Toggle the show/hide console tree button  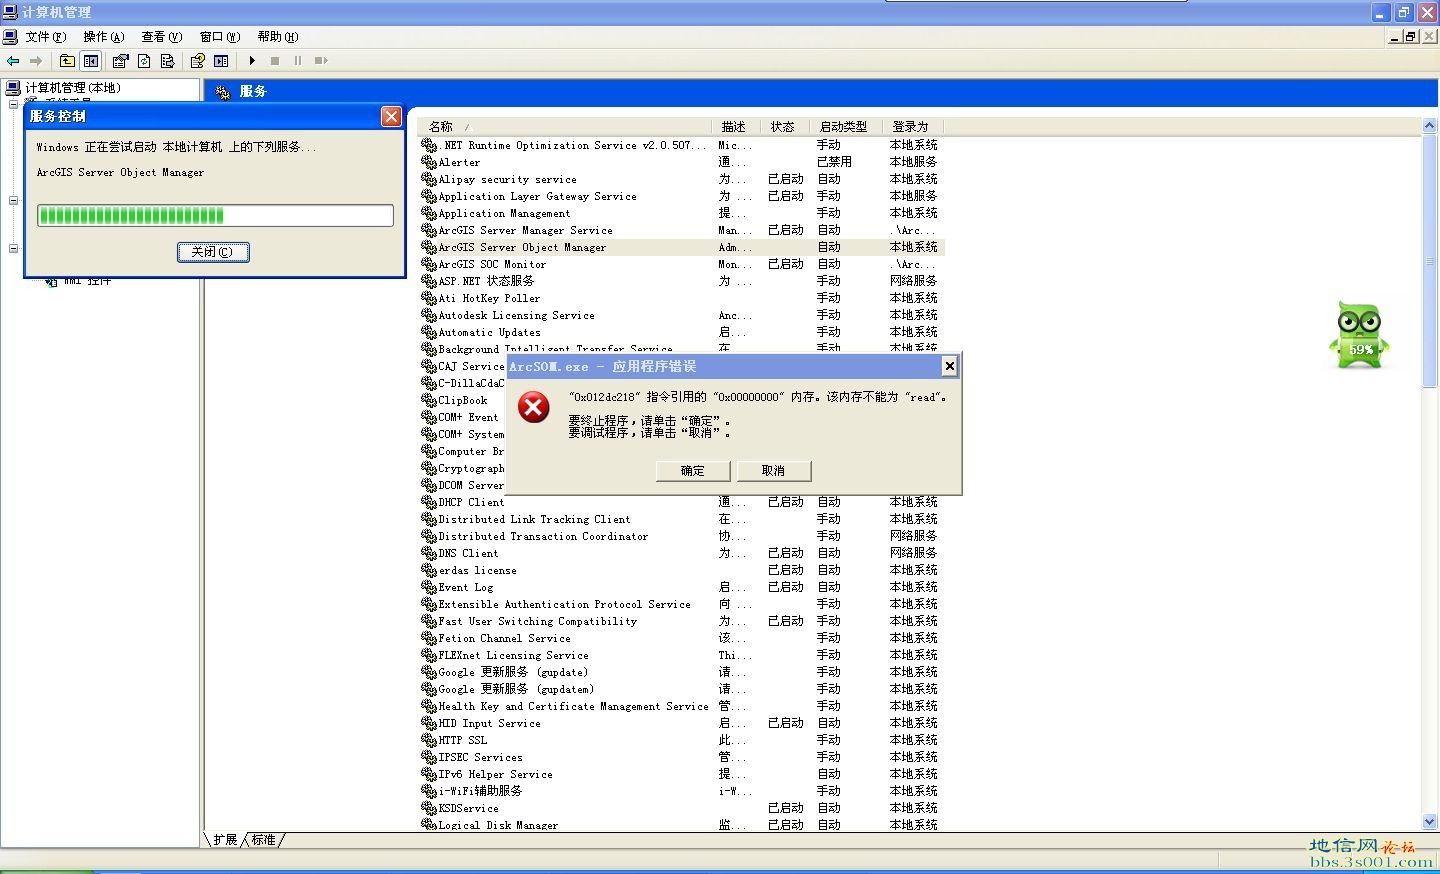click(x=91, y=61)
